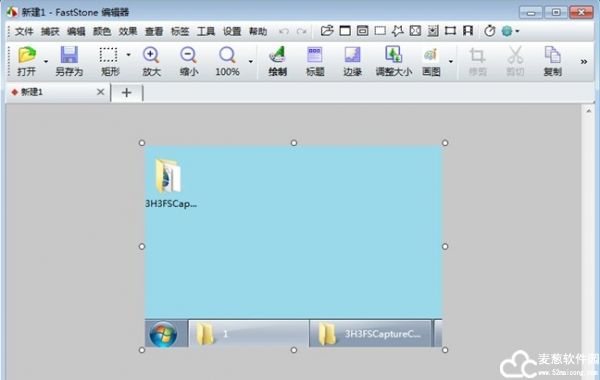Viewport: 600px width, 380px height.
Task: Click the 复制 (Copy) icon
Action: [553, 55]
